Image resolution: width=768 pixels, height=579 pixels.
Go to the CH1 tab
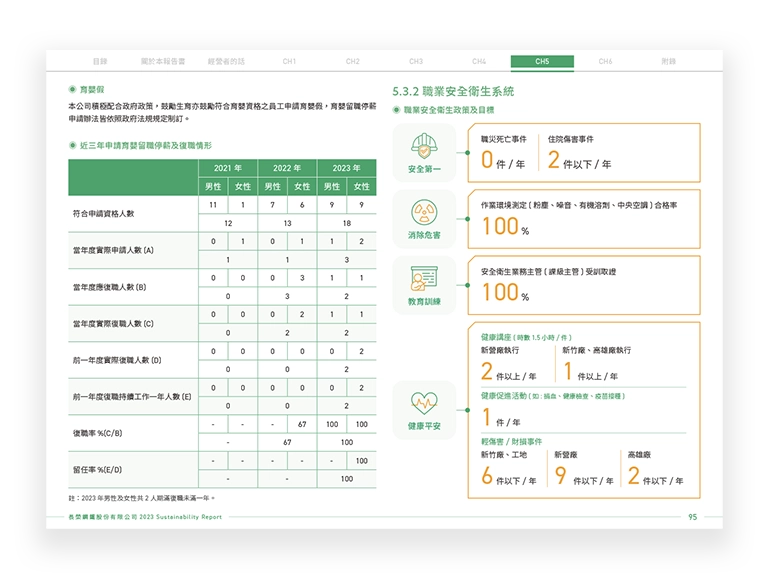tap(289, 61)
